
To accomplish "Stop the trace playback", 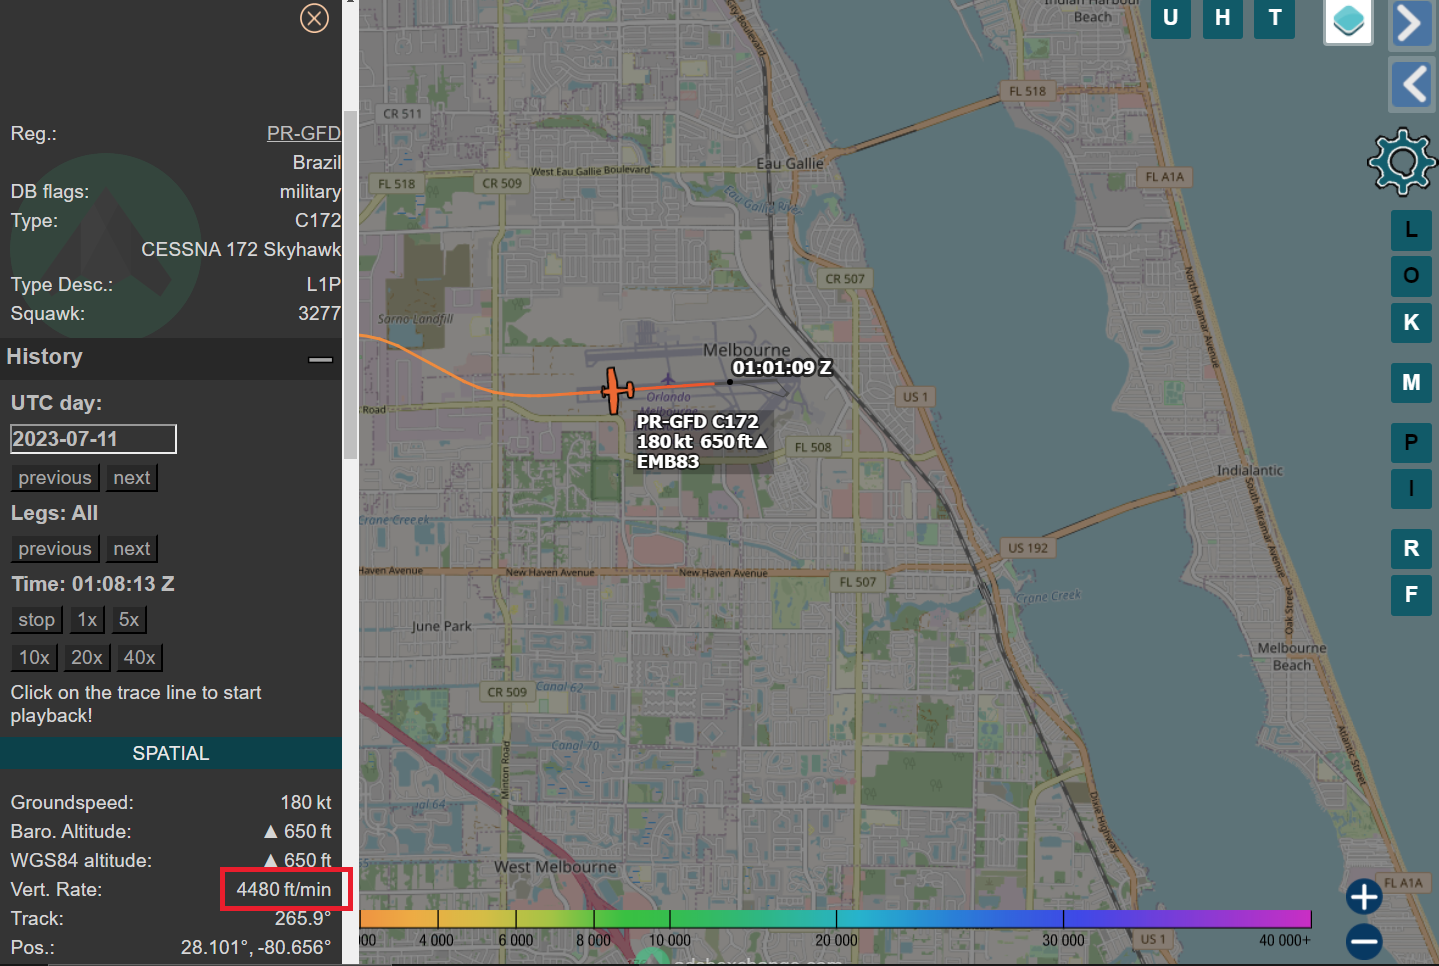I will click(37, 620).
